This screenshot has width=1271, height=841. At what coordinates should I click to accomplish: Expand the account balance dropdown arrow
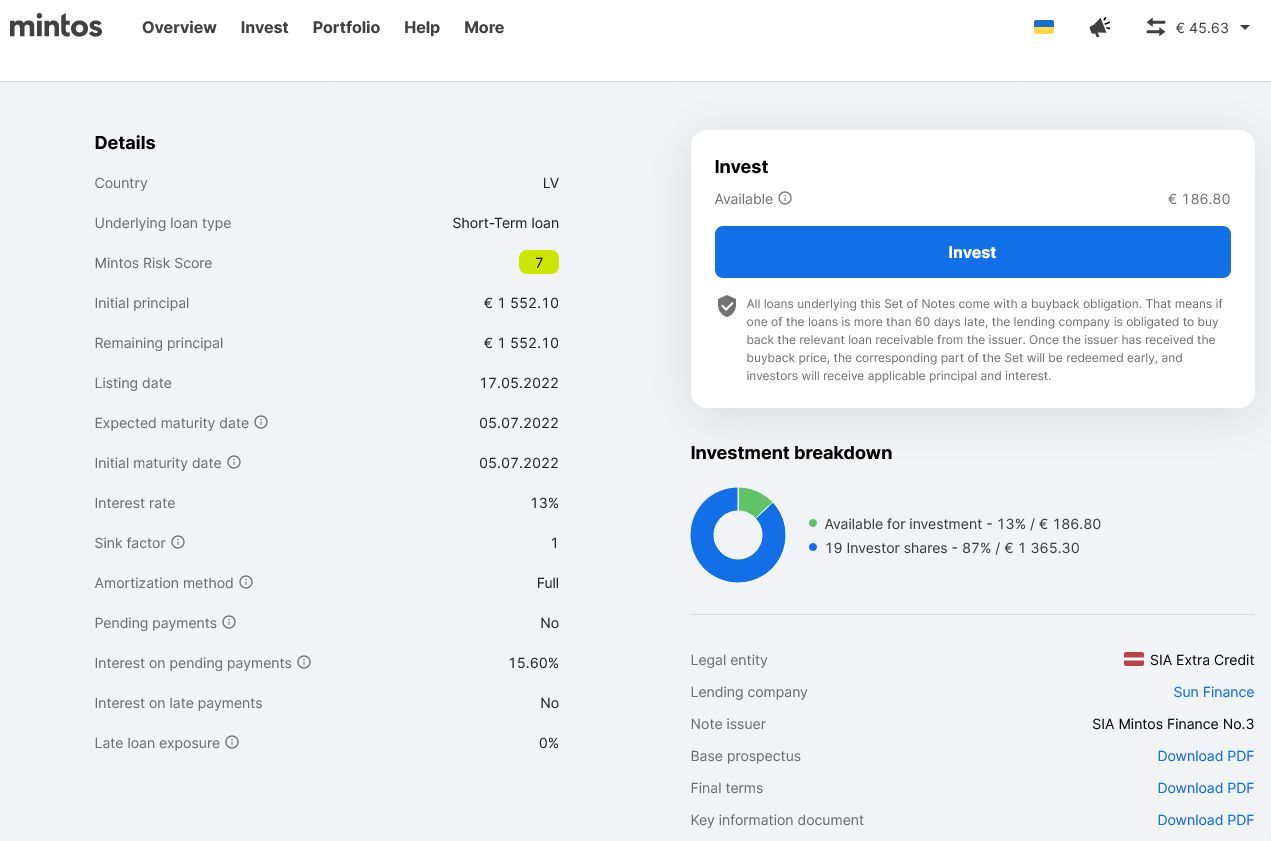click(x=1245, y=27)
